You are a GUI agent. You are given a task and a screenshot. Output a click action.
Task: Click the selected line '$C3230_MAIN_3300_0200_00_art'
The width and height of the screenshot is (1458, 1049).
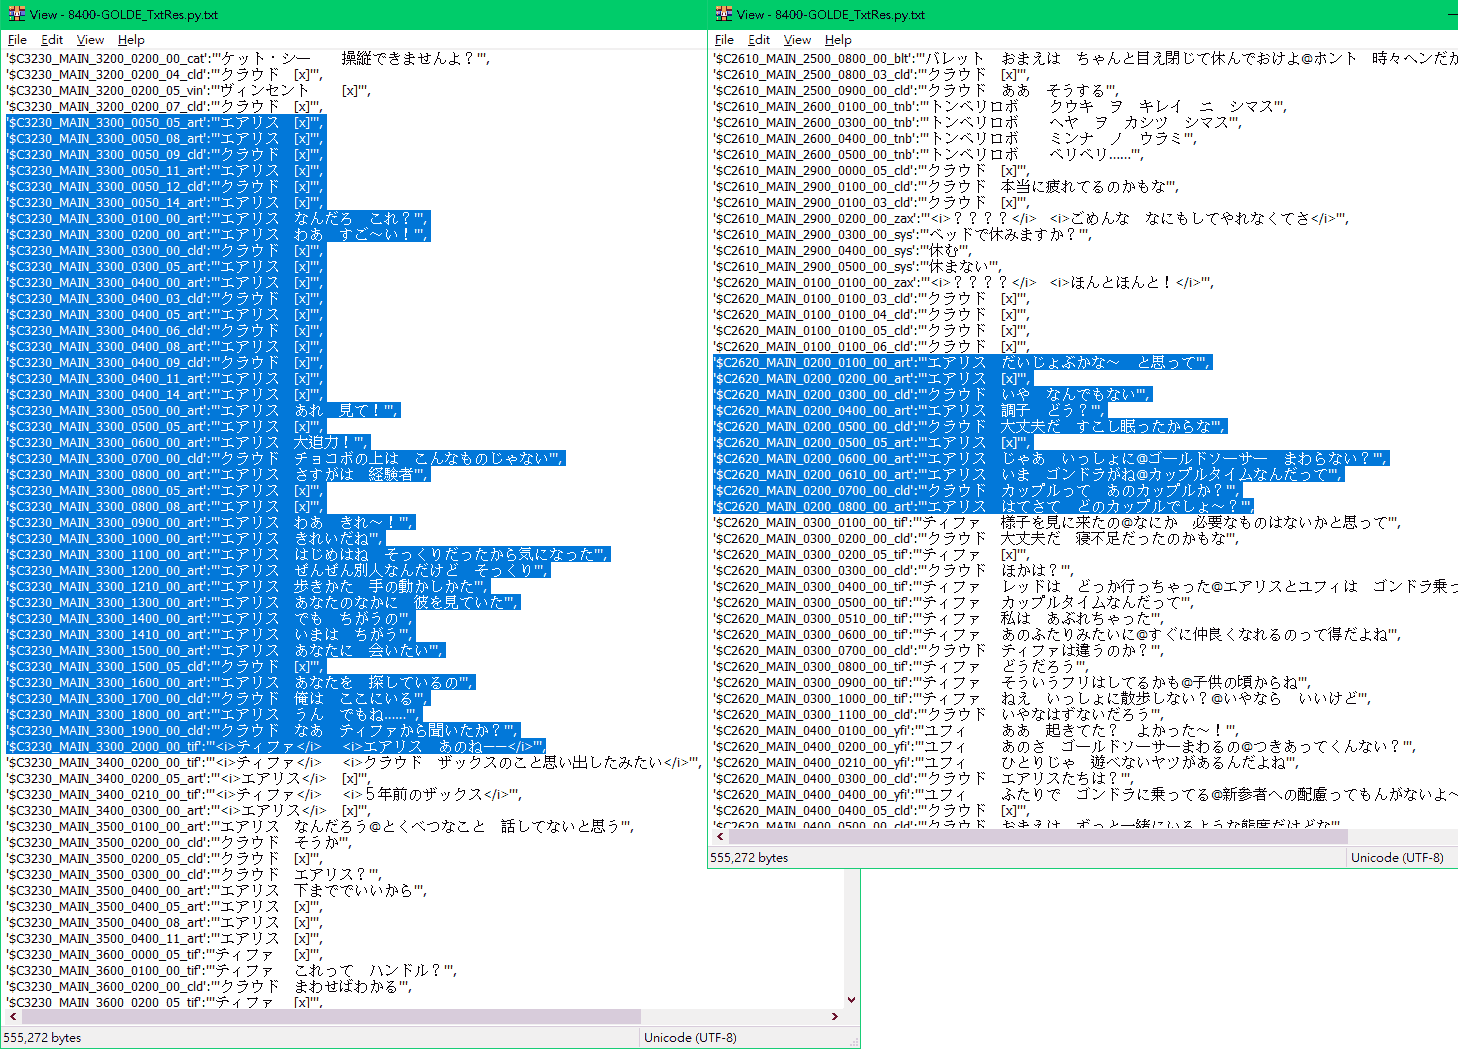[217, 235]
